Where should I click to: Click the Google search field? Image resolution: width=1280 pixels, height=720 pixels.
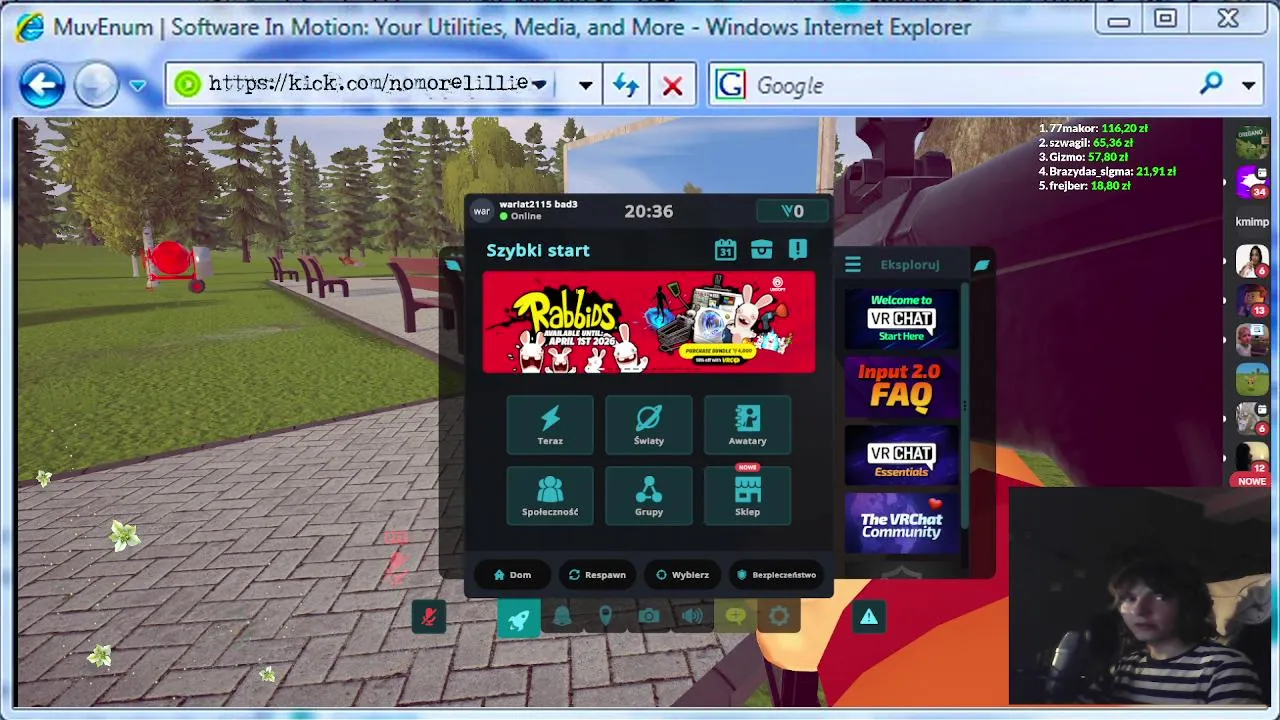pos(970,86)
